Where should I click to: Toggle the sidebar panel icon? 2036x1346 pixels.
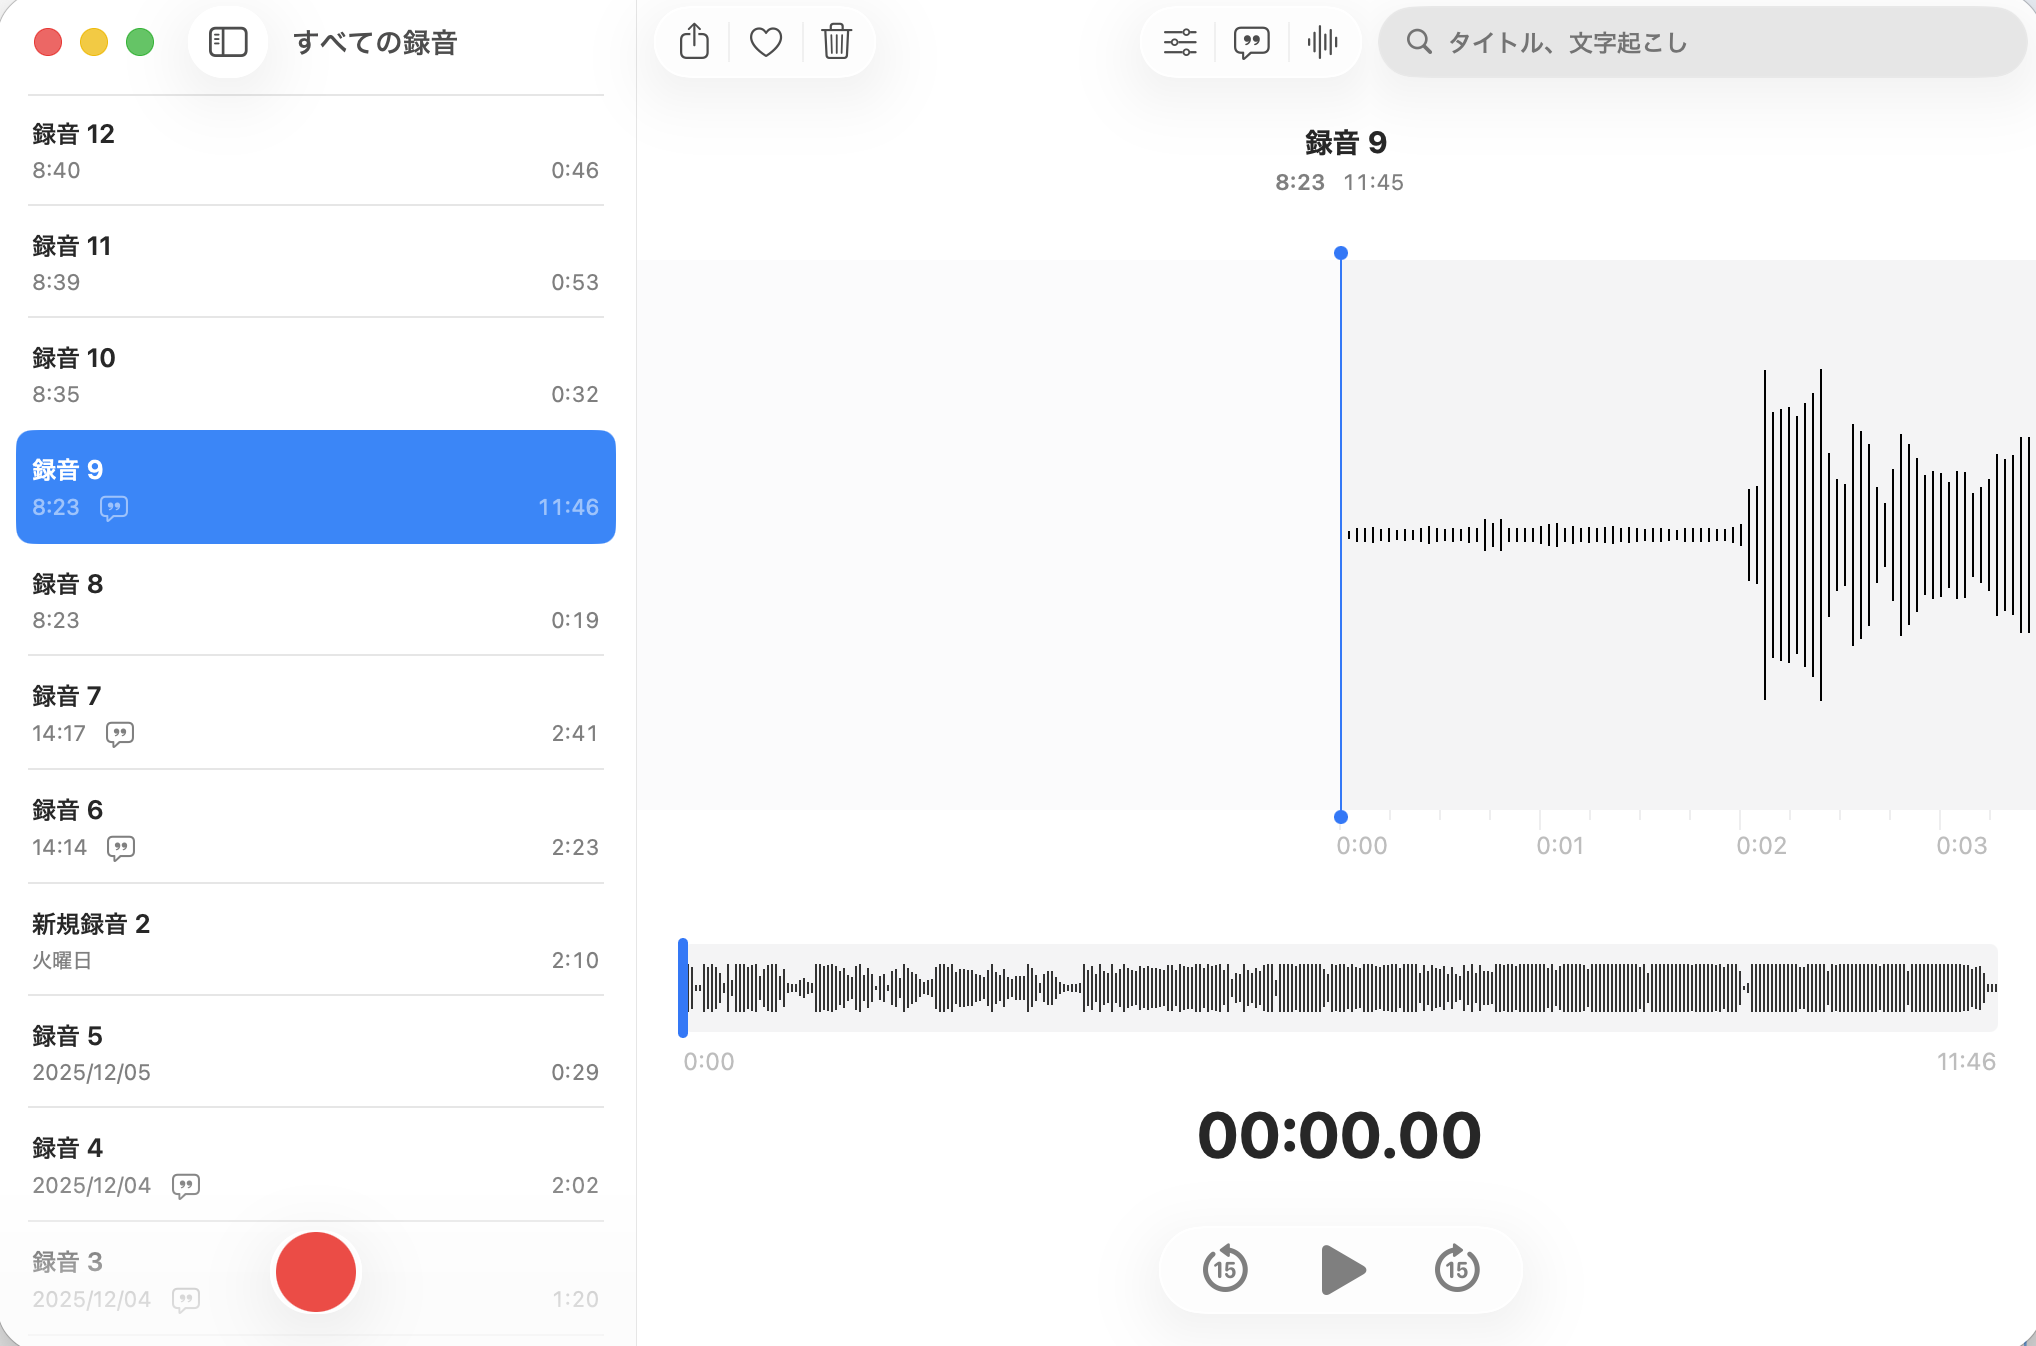228,42
